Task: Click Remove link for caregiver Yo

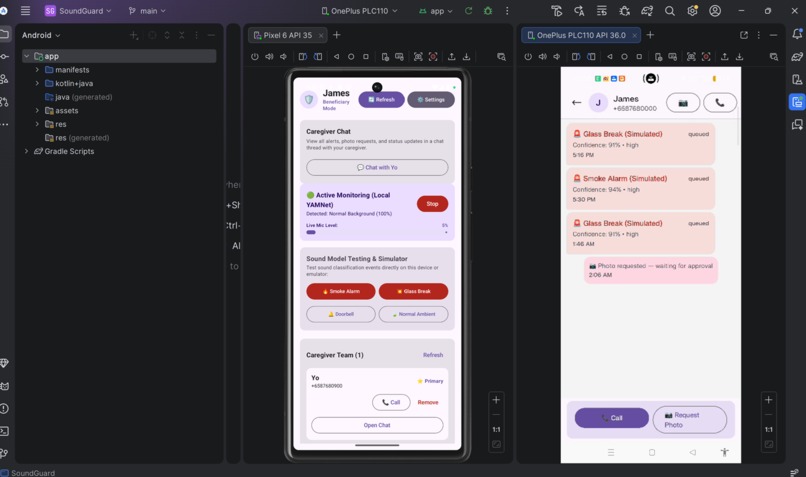Action: 428,402
